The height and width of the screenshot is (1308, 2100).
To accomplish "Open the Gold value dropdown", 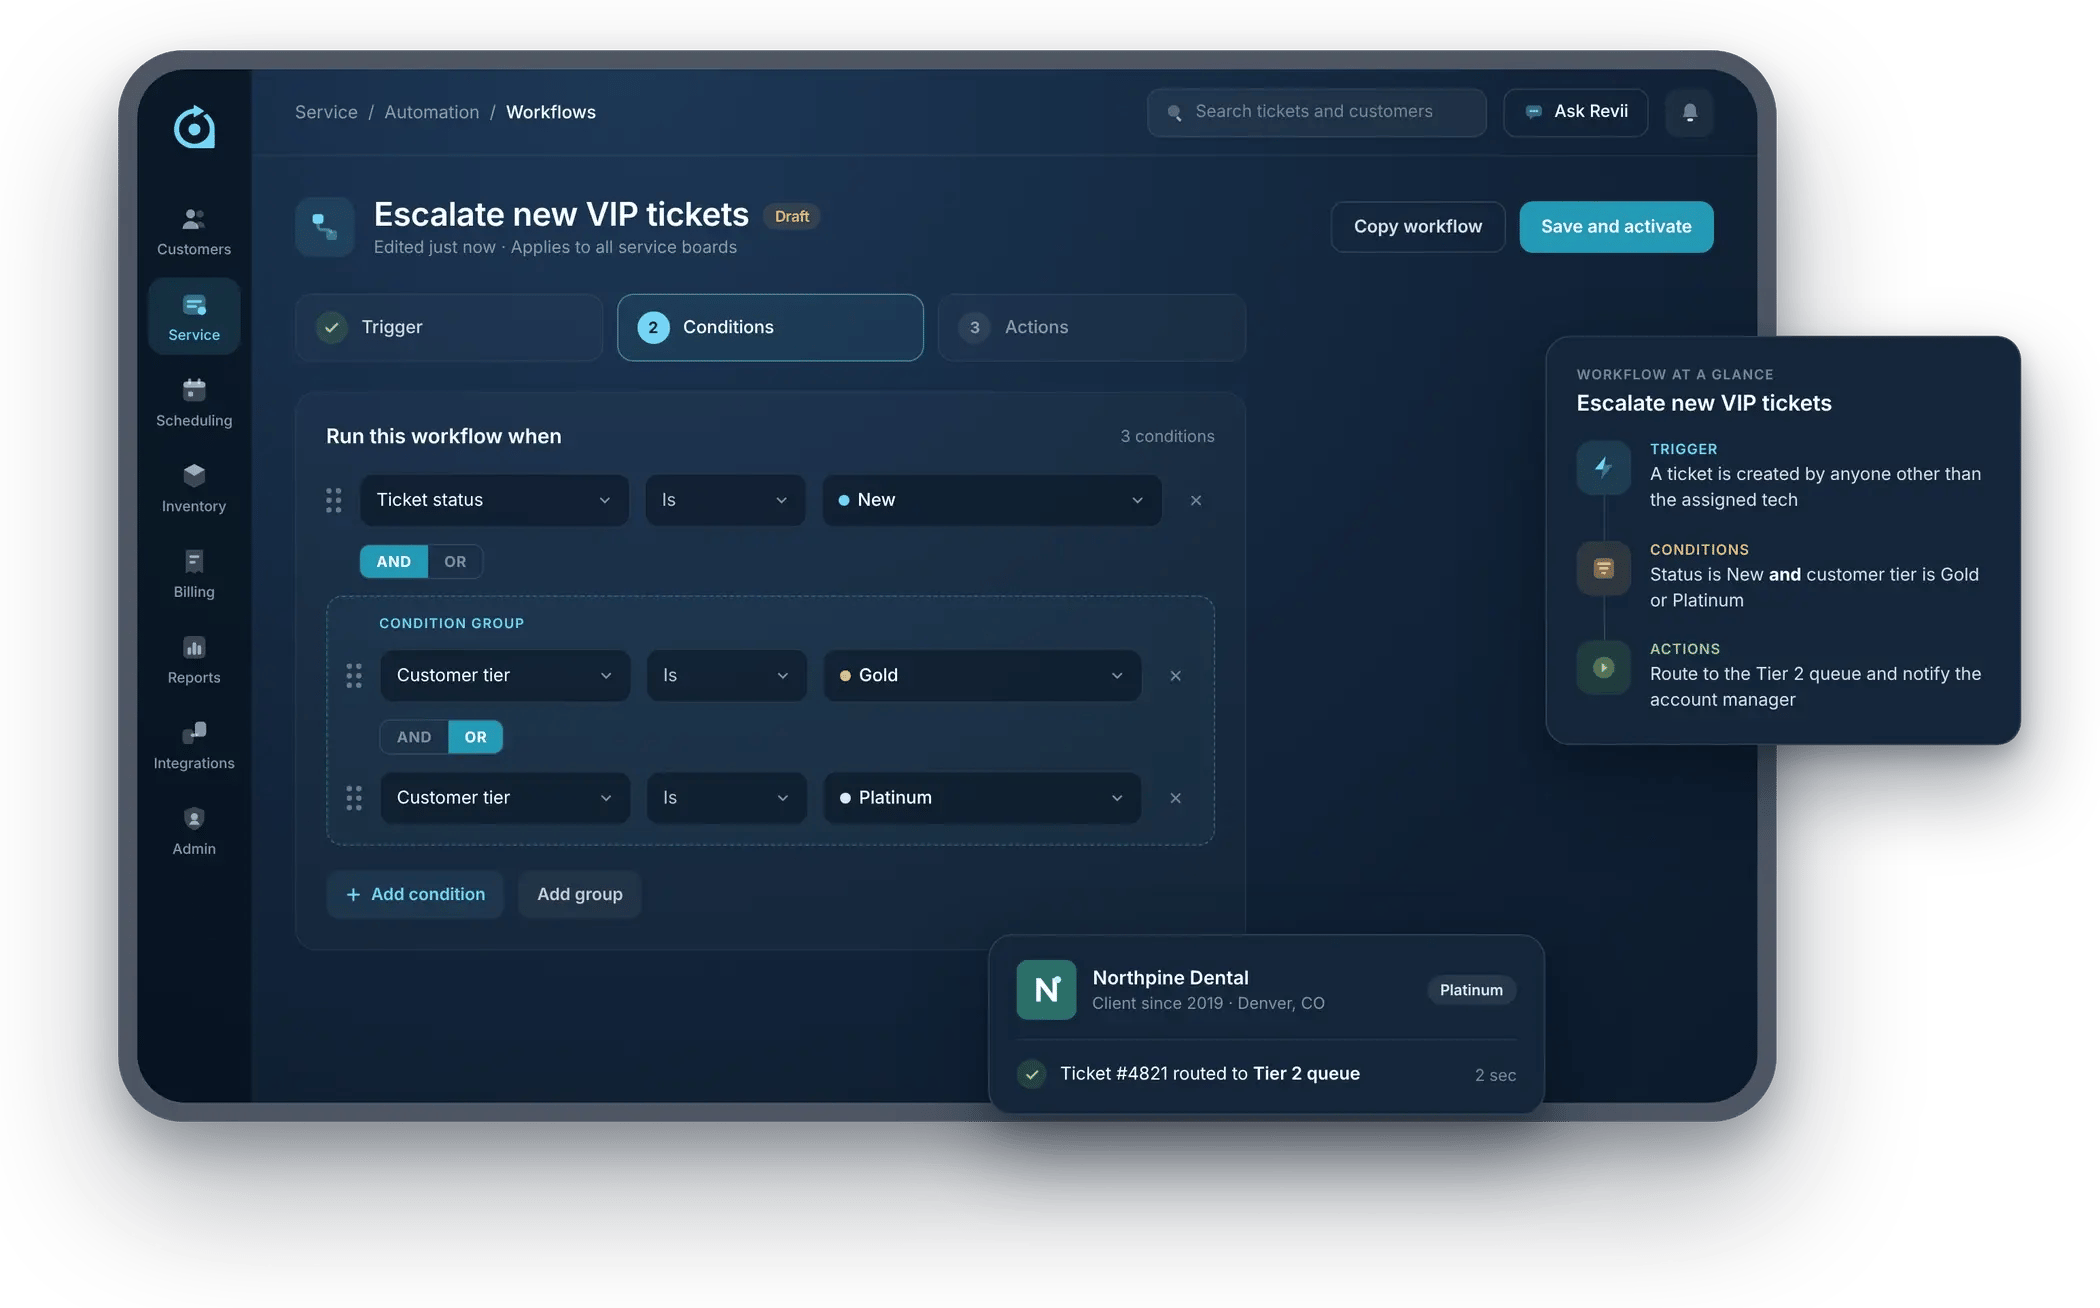I will 982,676.
